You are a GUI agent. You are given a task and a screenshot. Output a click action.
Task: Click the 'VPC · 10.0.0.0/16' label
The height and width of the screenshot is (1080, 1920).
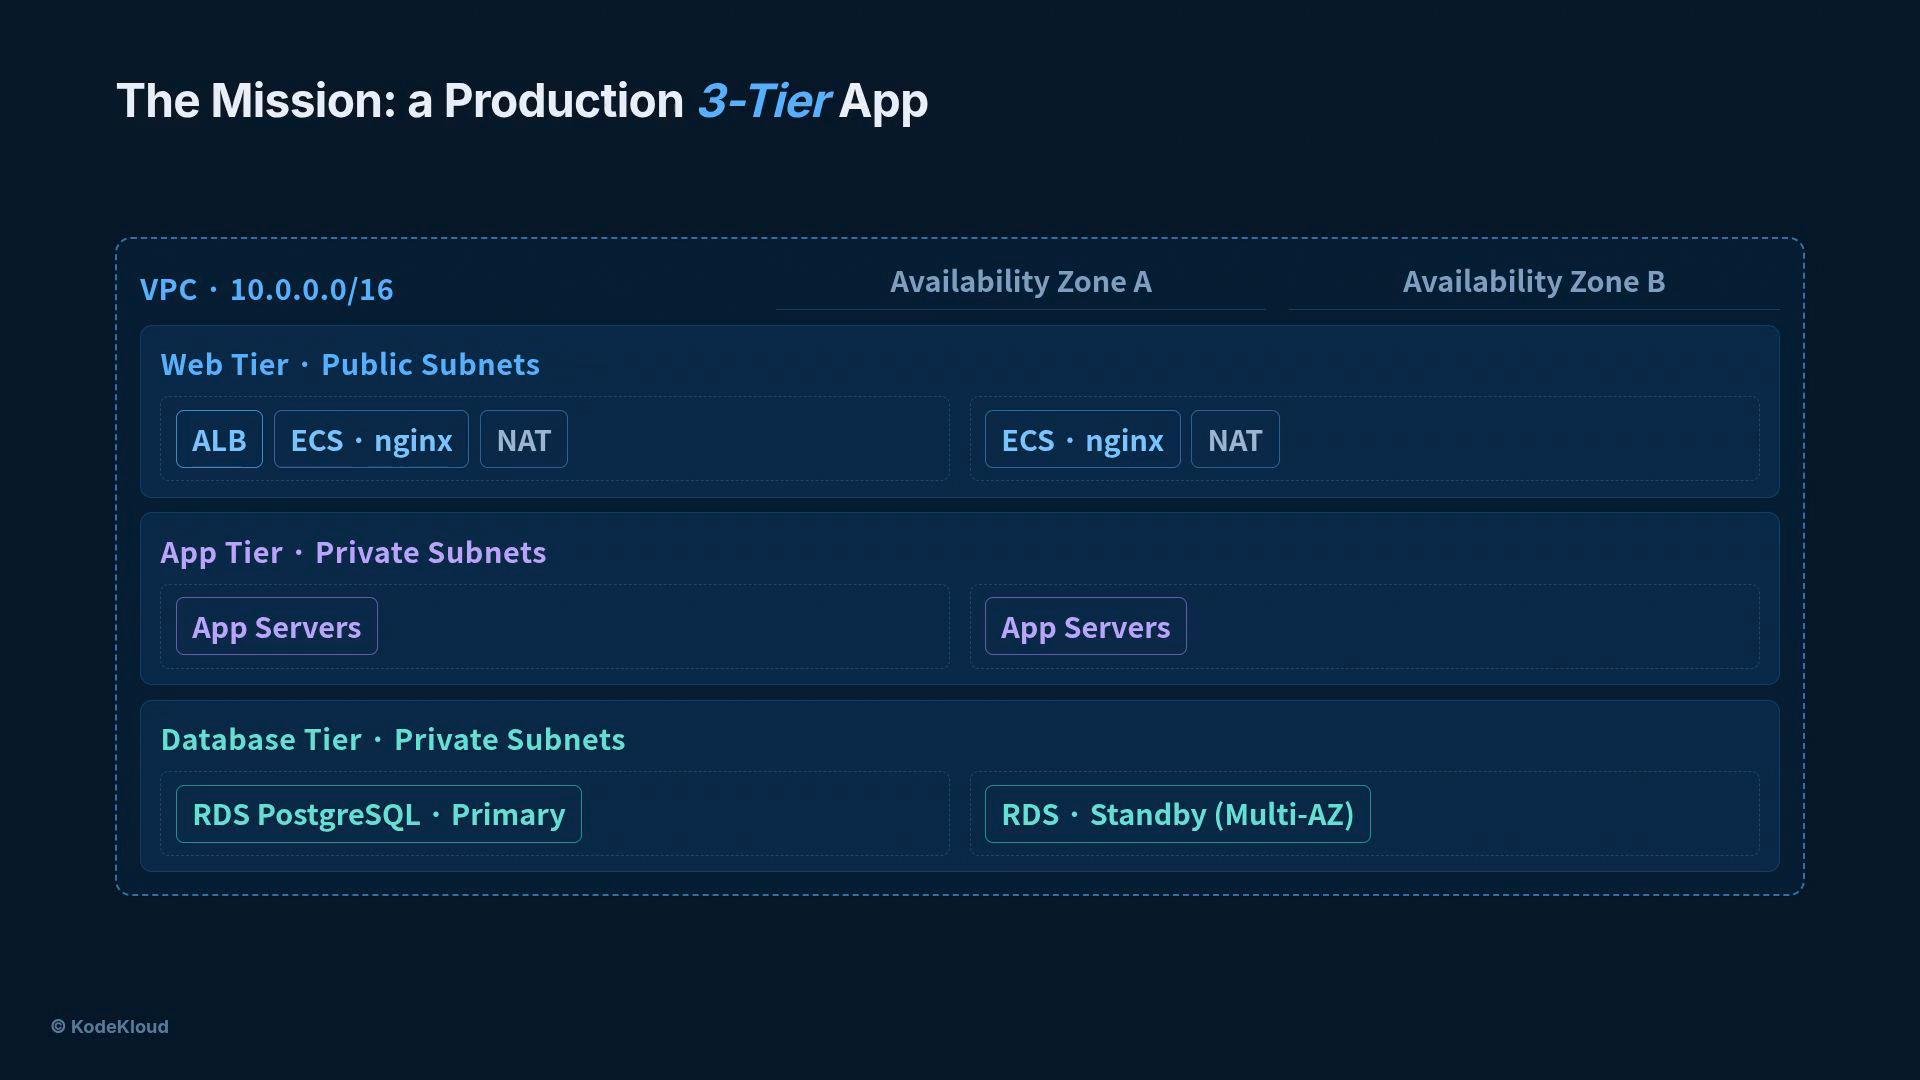click(267, 289)
